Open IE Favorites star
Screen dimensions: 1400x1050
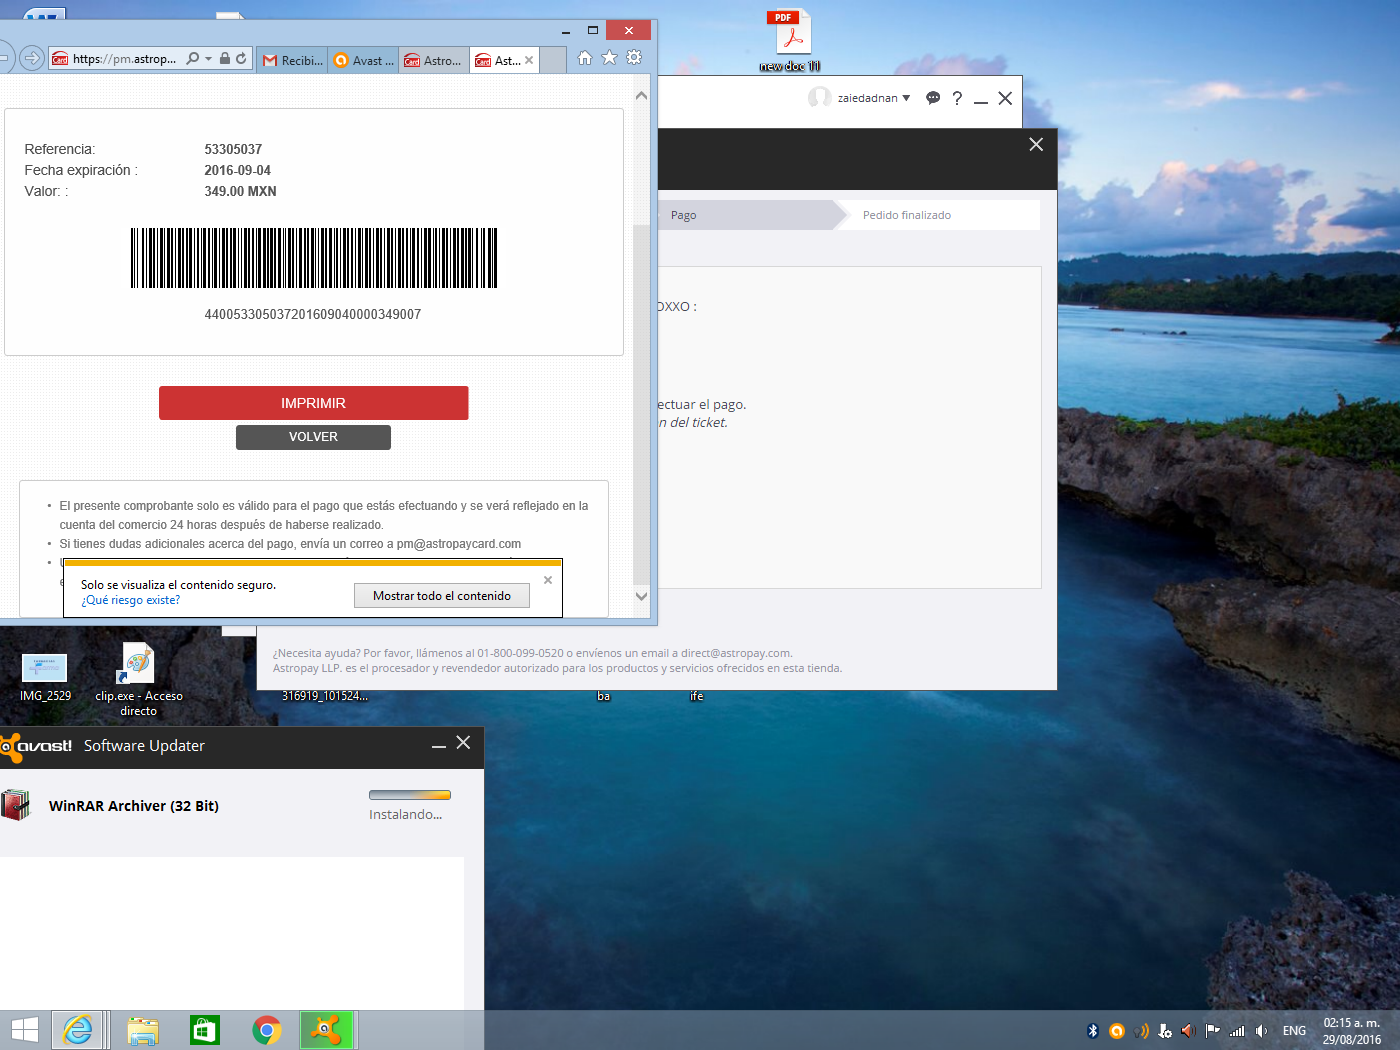point(609,58)
